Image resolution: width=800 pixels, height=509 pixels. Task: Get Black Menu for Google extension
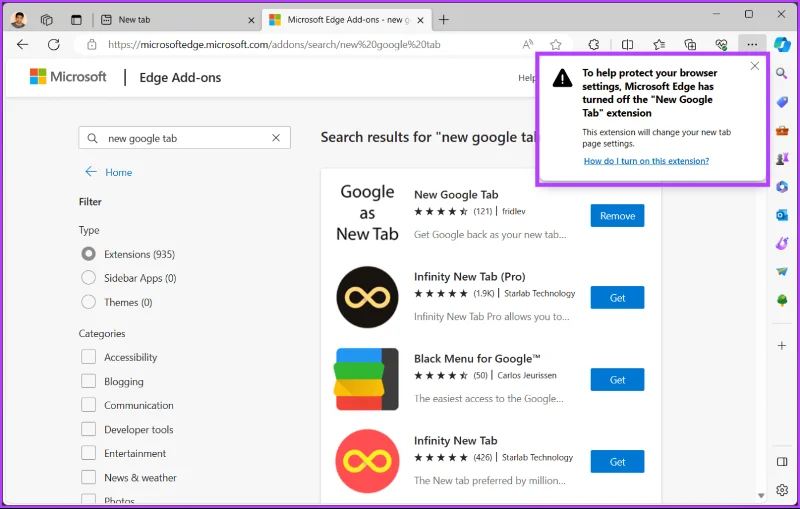[617, 380]
